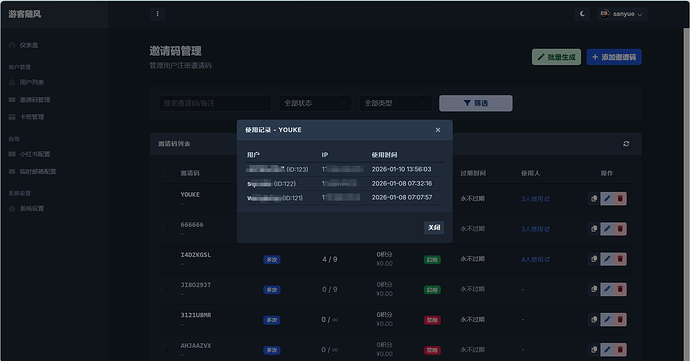Image resolution: width=690 pixels, height=361 pixels.
Task: Click the 游客随风 site title
Action: click(25, 14)
